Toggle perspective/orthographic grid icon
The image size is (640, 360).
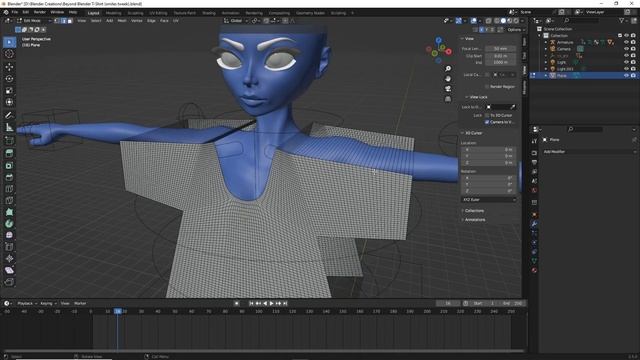tap(448, 99)
